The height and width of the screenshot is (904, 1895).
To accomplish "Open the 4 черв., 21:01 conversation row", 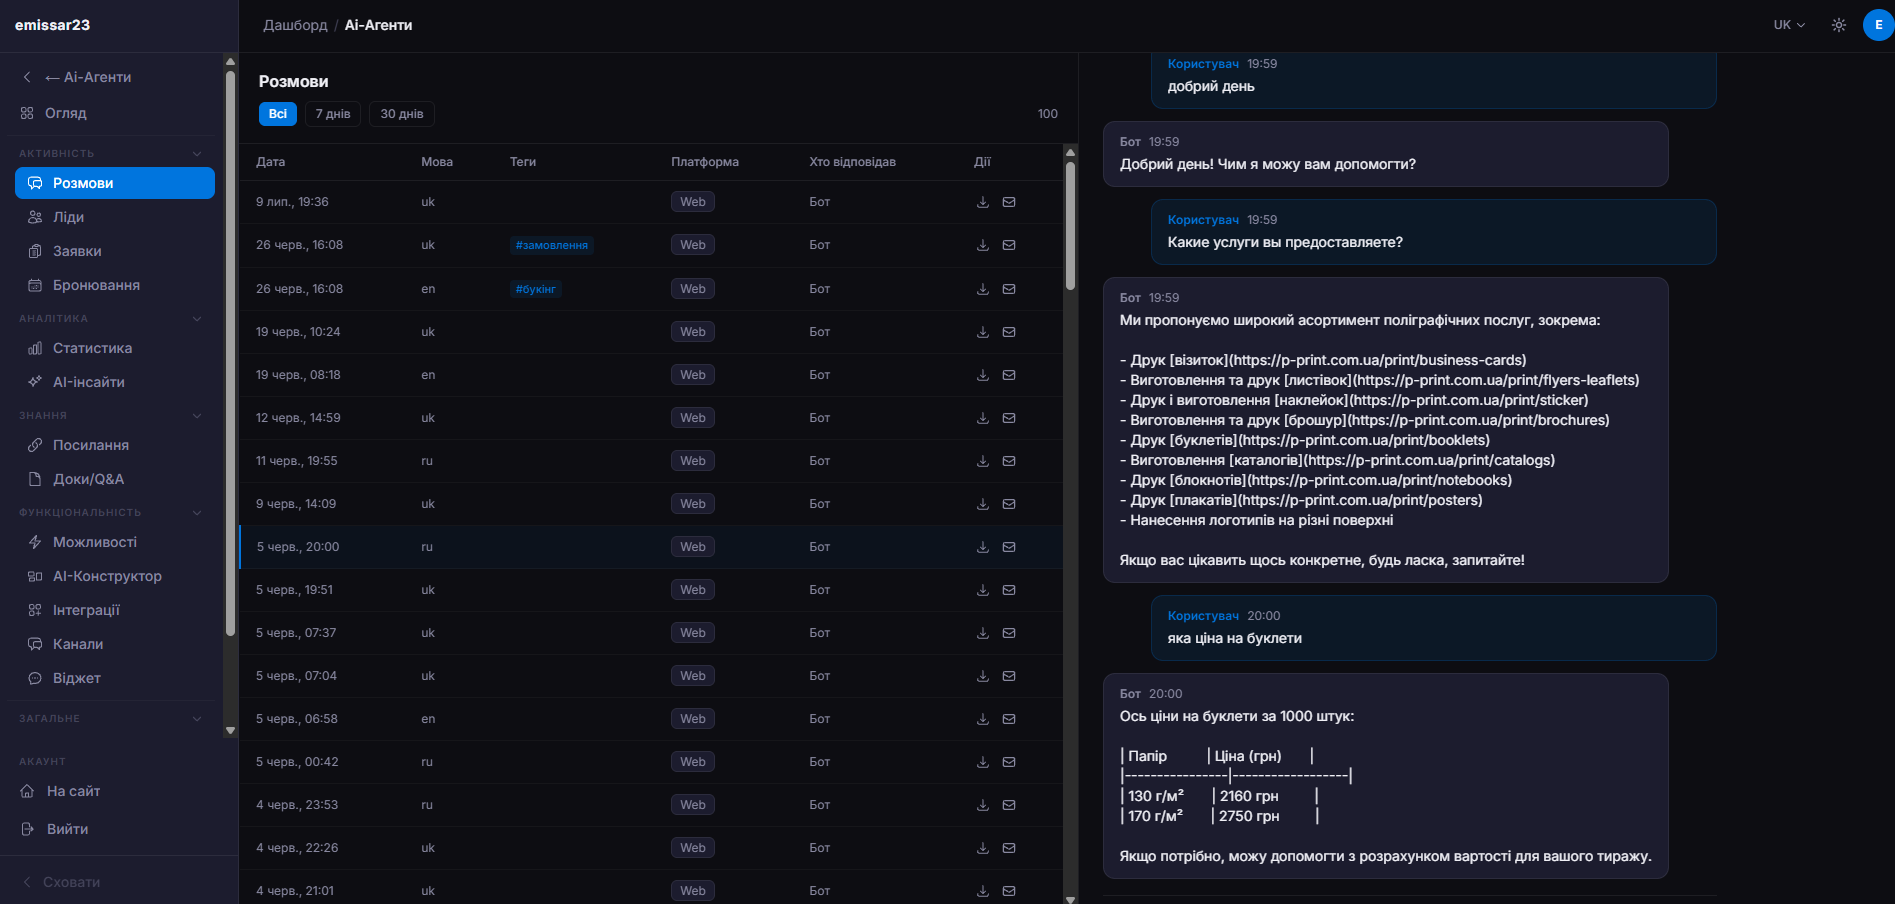I will pos(651,889).
